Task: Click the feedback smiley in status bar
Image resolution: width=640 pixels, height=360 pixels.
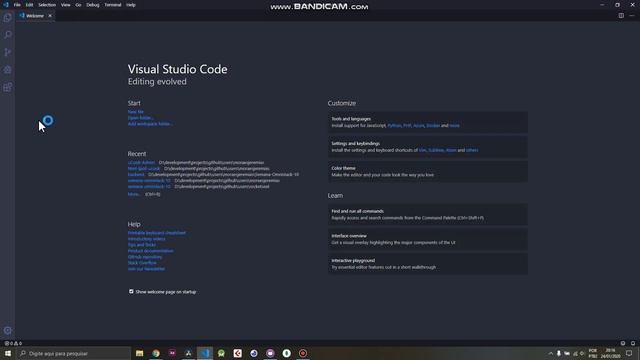Action: [x=623, y=343]
